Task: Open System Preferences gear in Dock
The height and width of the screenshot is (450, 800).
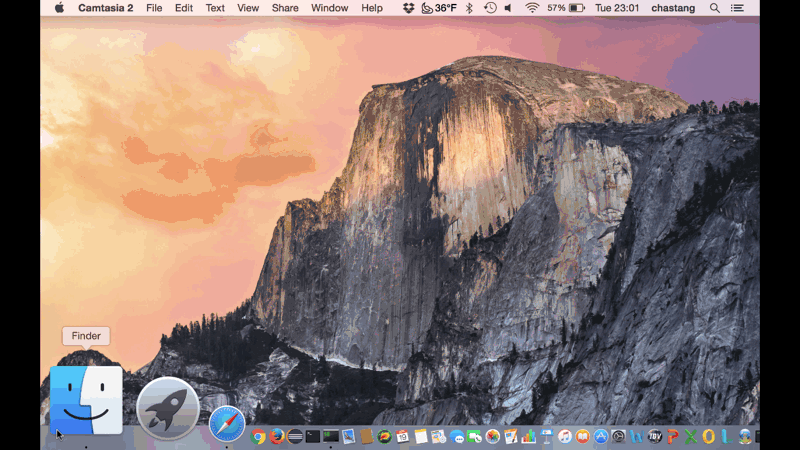Action: click(x=618, y=436)
